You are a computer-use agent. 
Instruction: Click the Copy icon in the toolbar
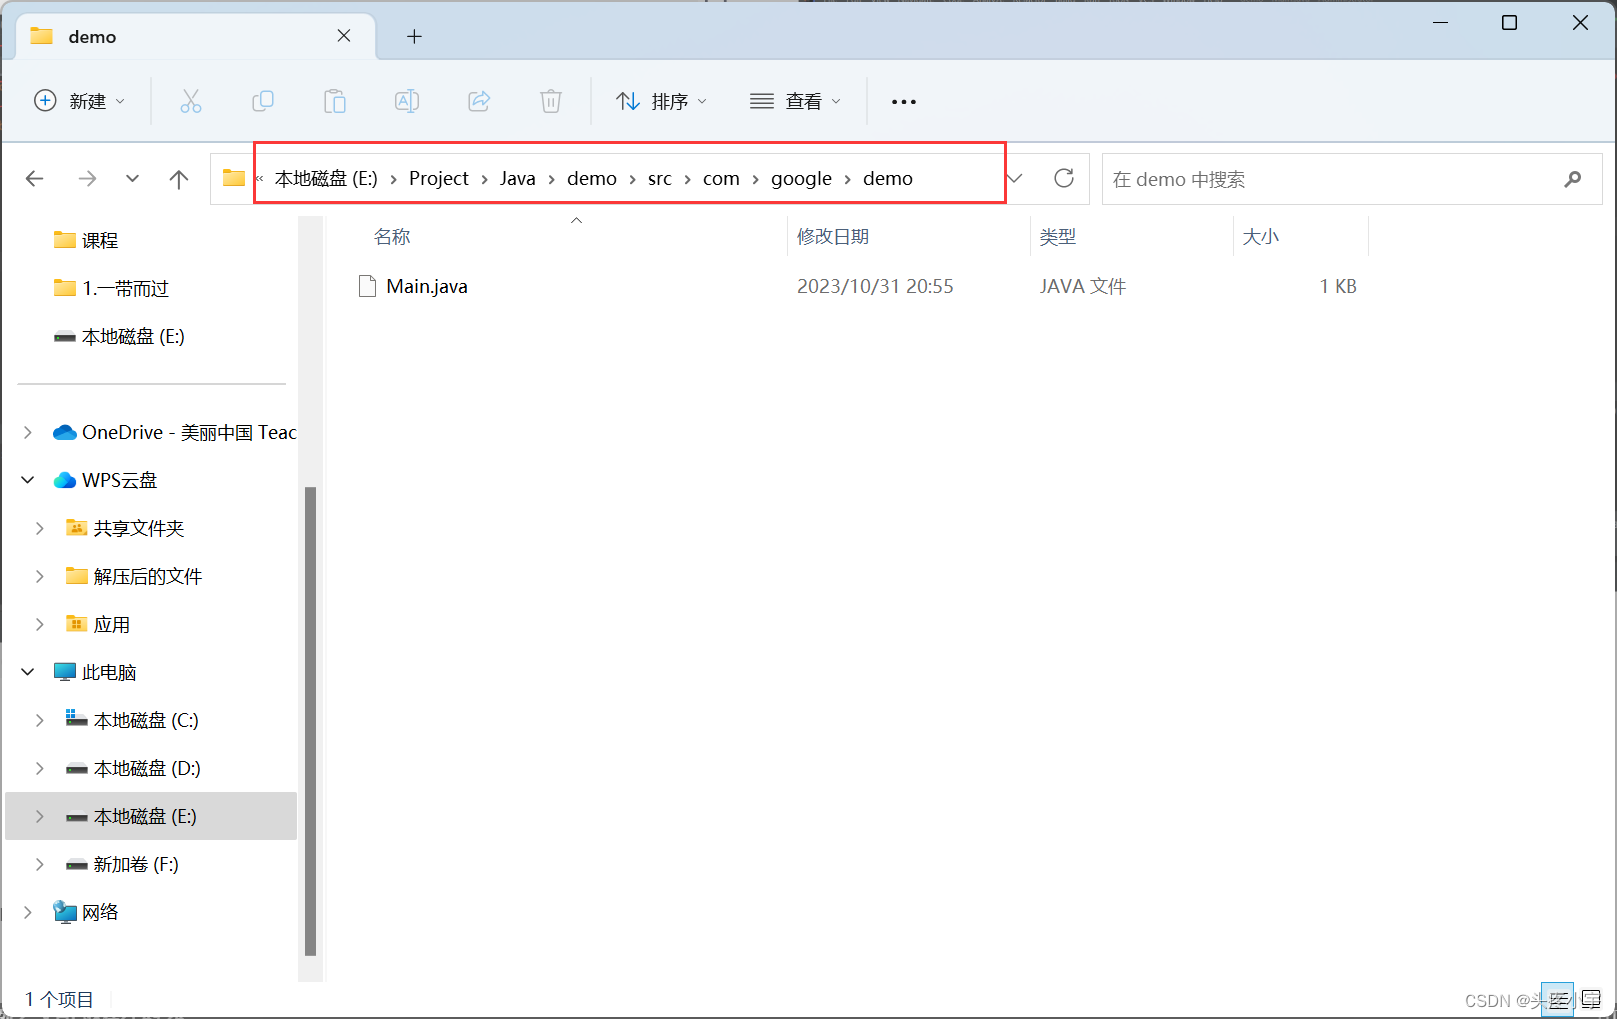[x=263, y=101]
